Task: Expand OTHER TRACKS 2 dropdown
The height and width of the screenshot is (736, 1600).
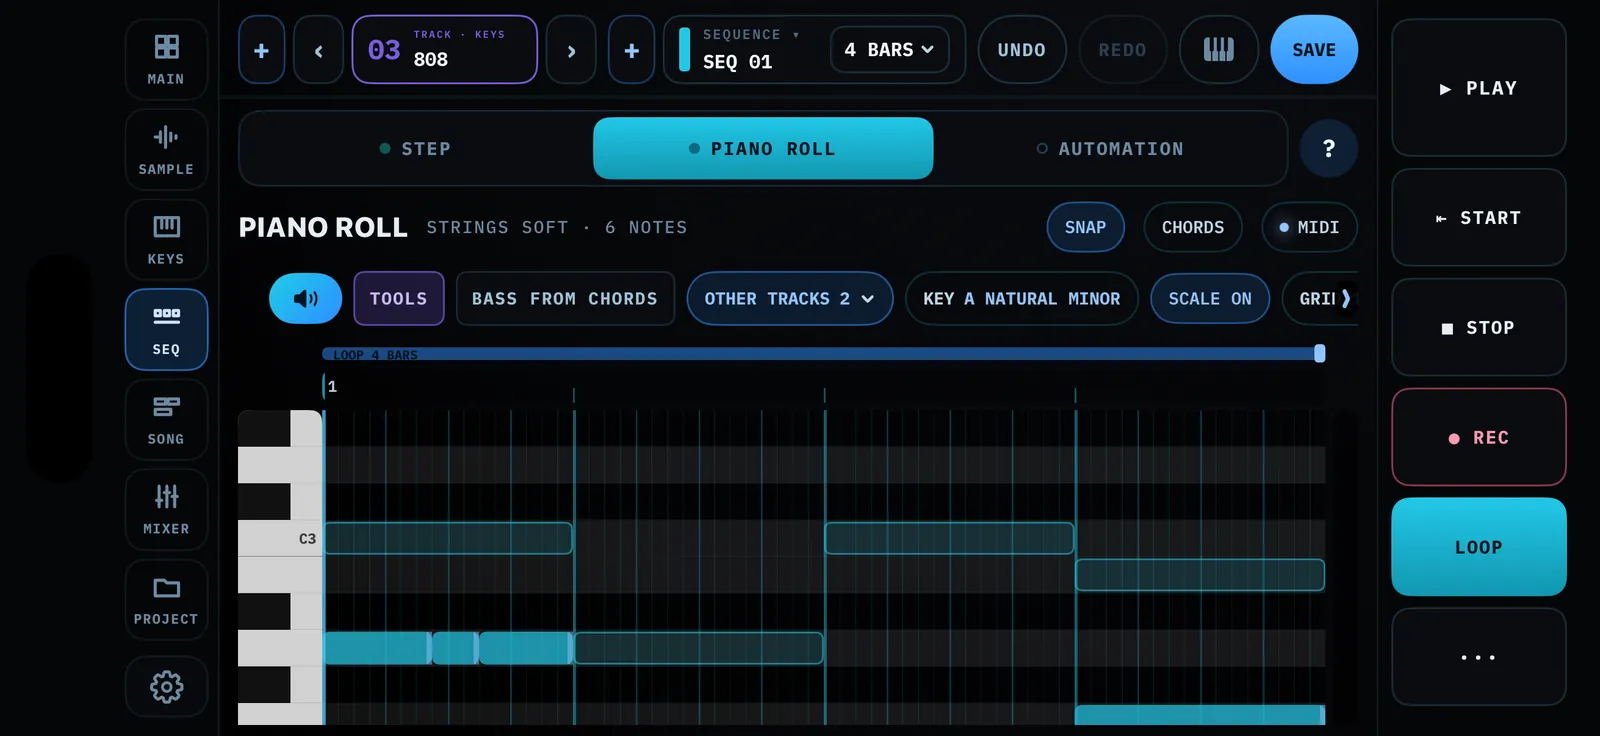Action: (x=789, y=298)
